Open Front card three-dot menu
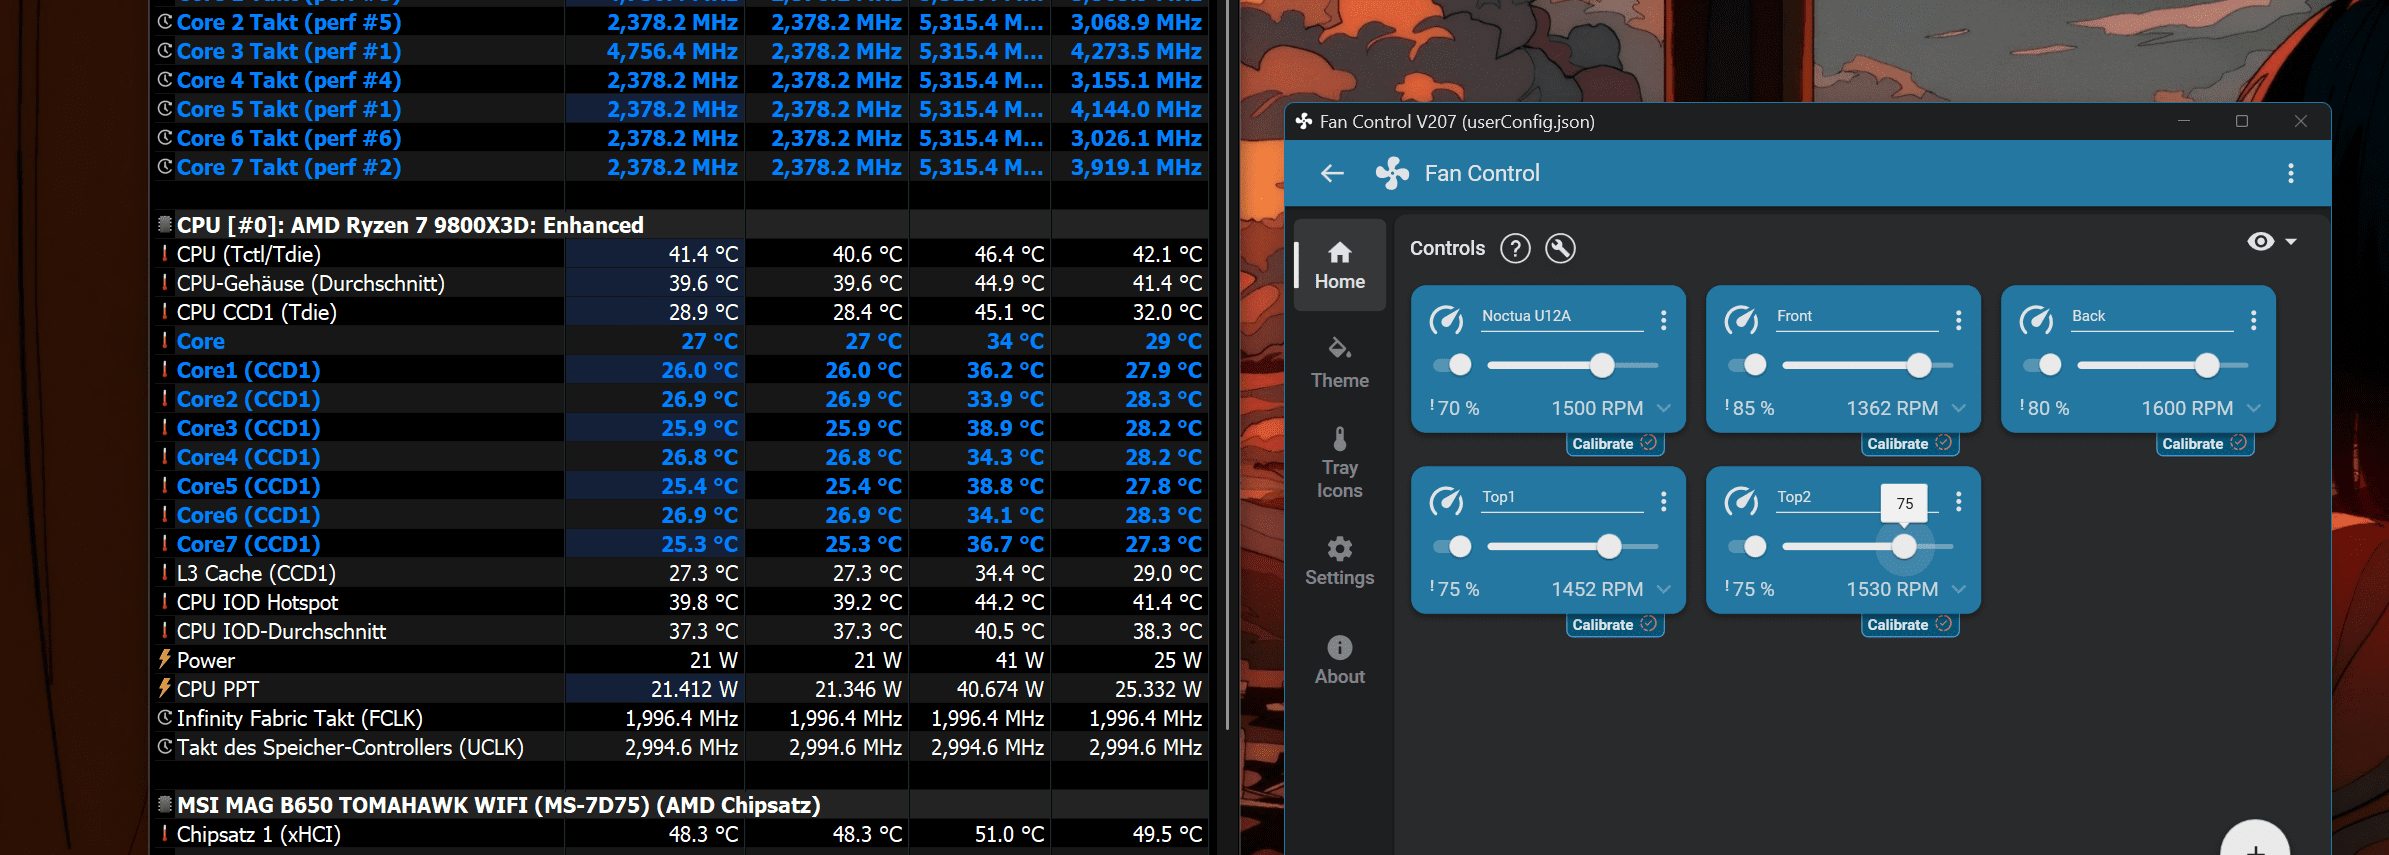 coord(1958,320)
